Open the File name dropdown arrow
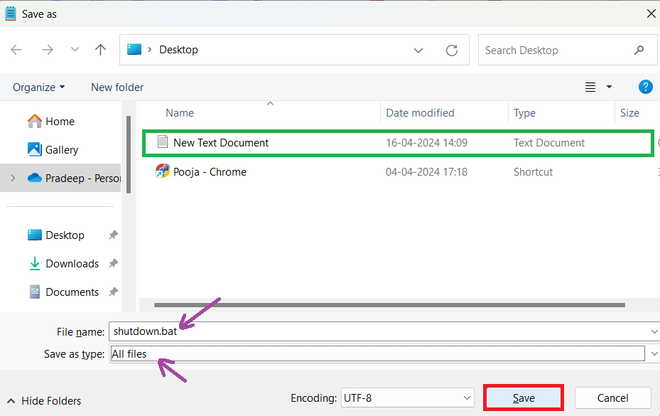 coord(654,331)
